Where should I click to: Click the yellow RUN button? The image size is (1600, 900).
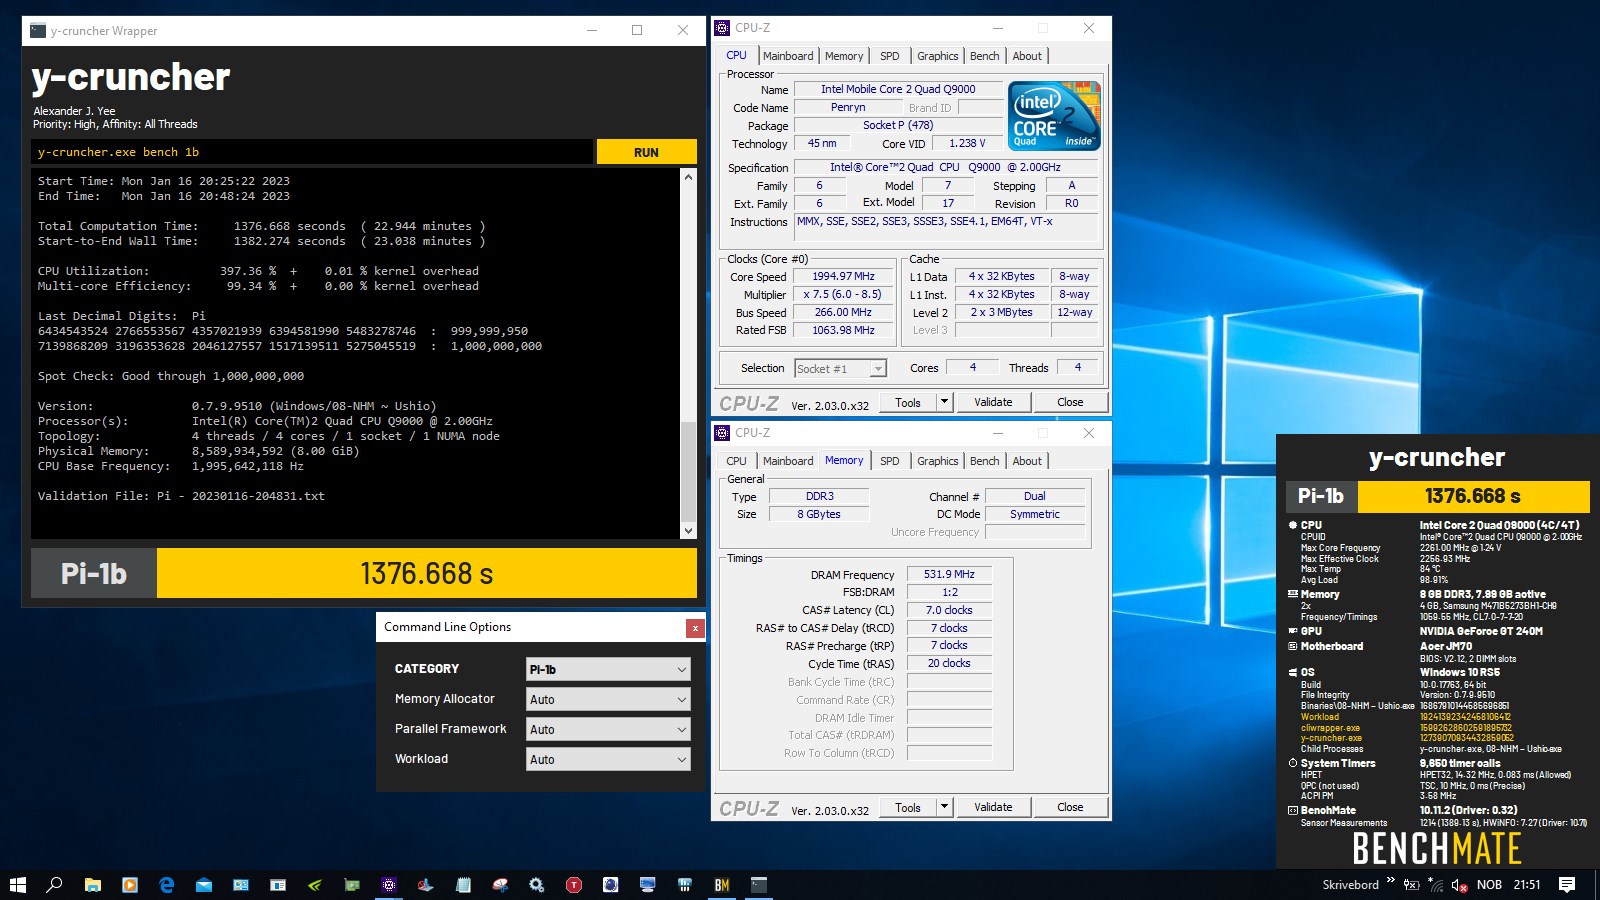click(647, 152)
